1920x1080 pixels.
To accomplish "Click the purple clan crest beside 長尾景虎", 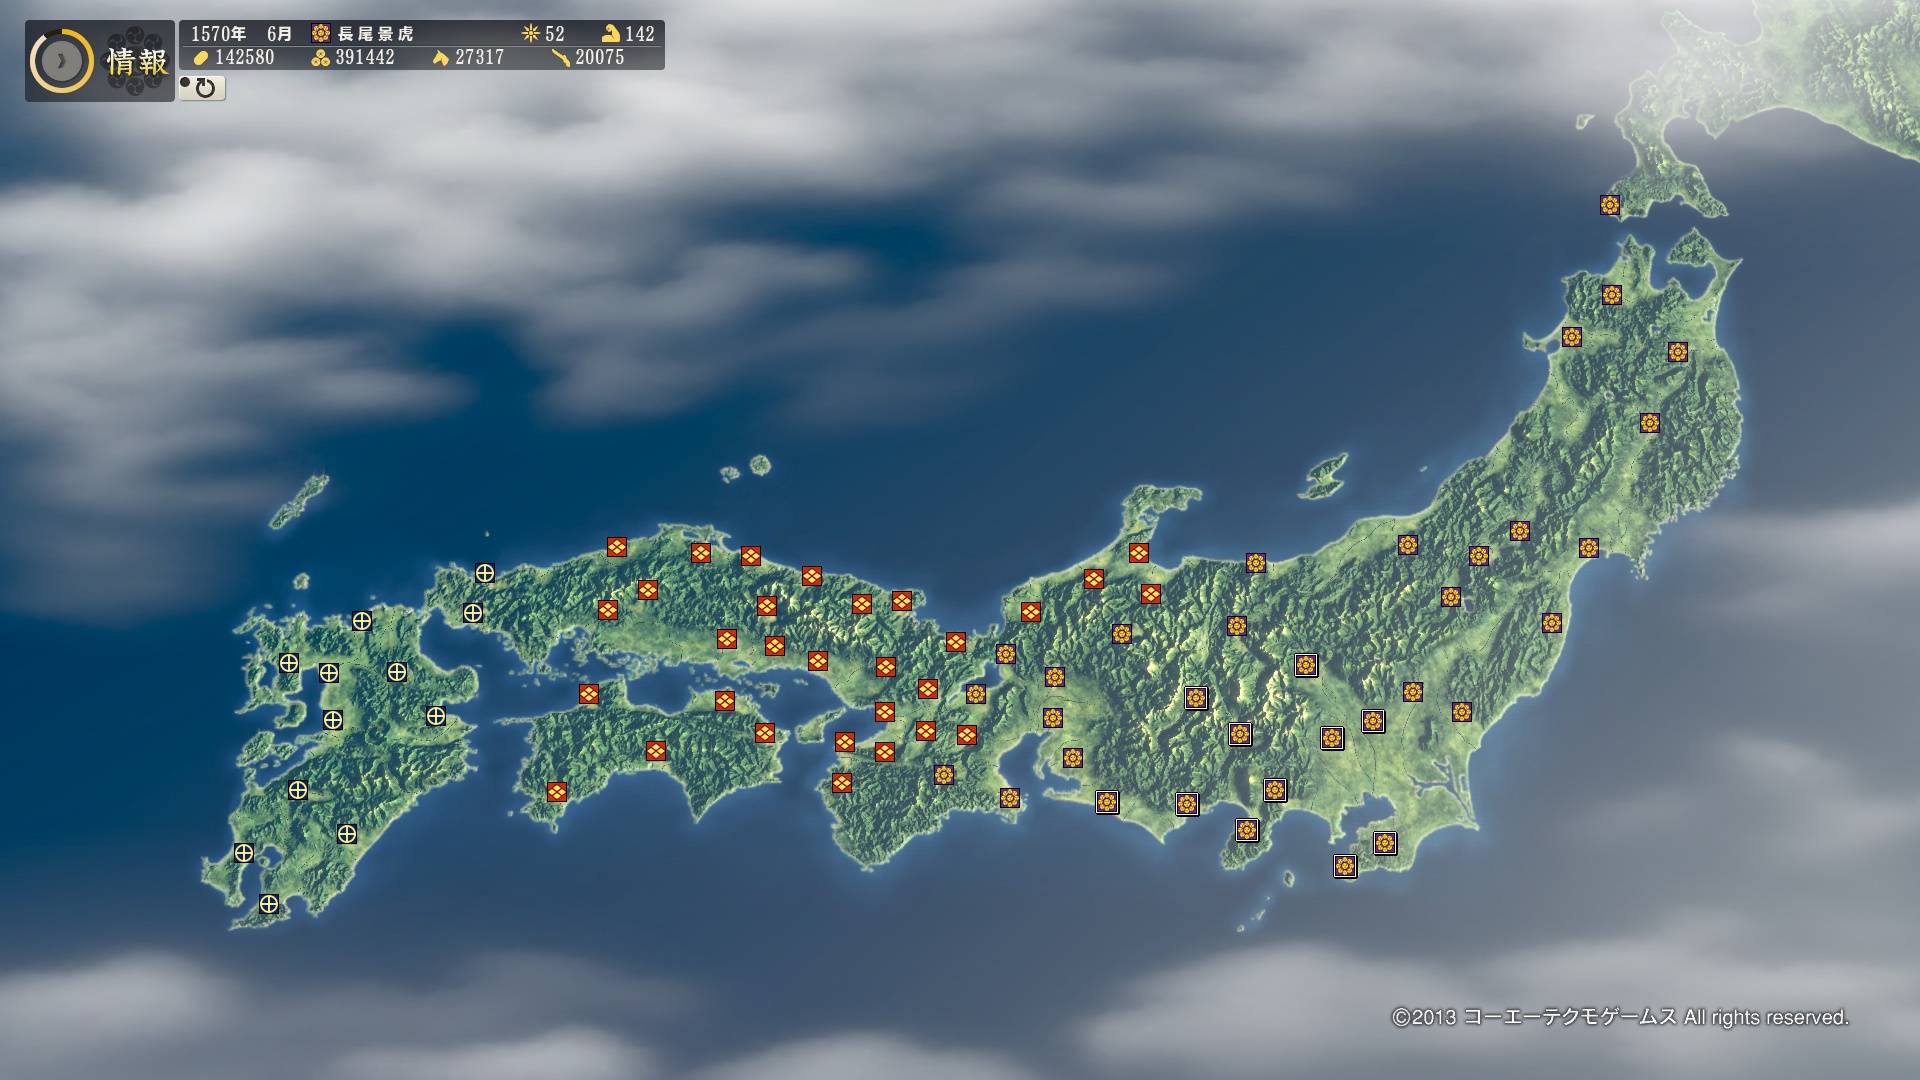I will 321,33.
